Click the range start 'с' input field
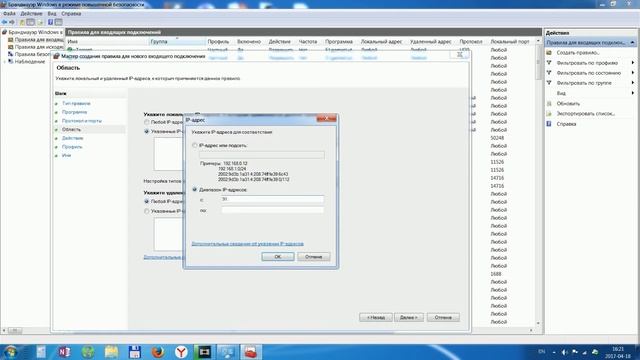 point(273,199)
